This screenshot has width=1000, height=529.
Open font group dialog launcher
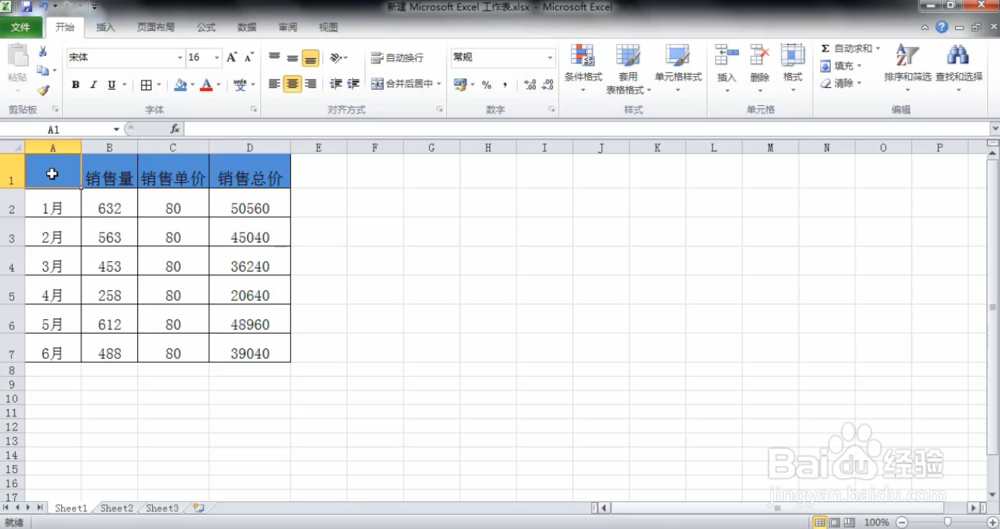253,110
